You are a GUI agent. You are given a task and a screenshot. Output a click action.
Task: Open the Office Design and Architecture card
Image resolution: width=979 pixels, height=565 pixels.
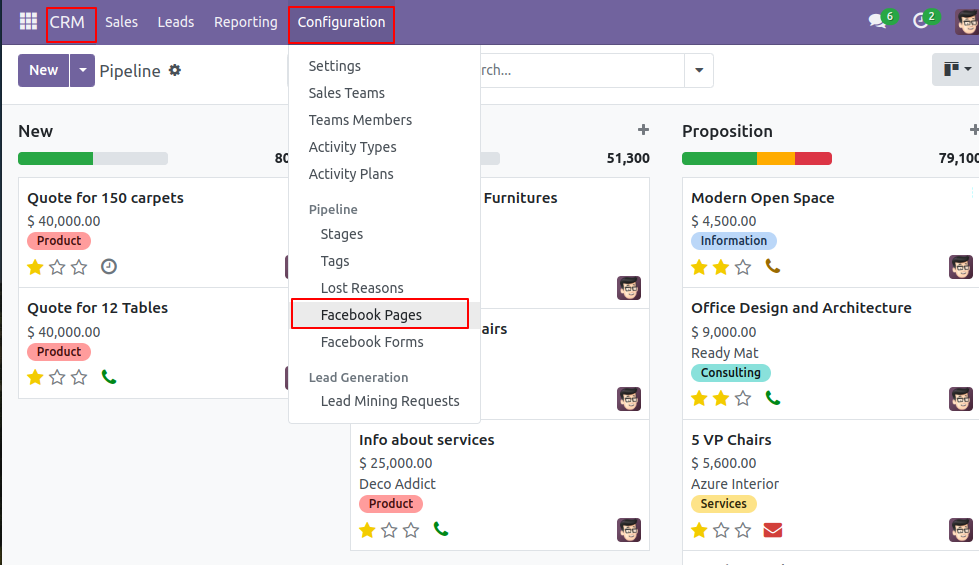tap(801, 308)
